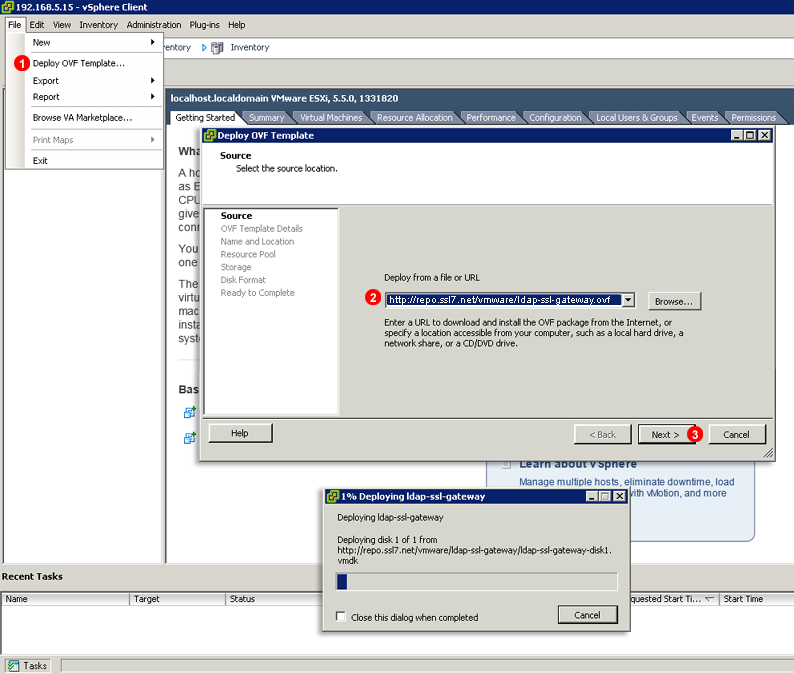Click the Deploy OVF dialog resize grip
This screenshot has width=794, height=674.
(768, 453)
